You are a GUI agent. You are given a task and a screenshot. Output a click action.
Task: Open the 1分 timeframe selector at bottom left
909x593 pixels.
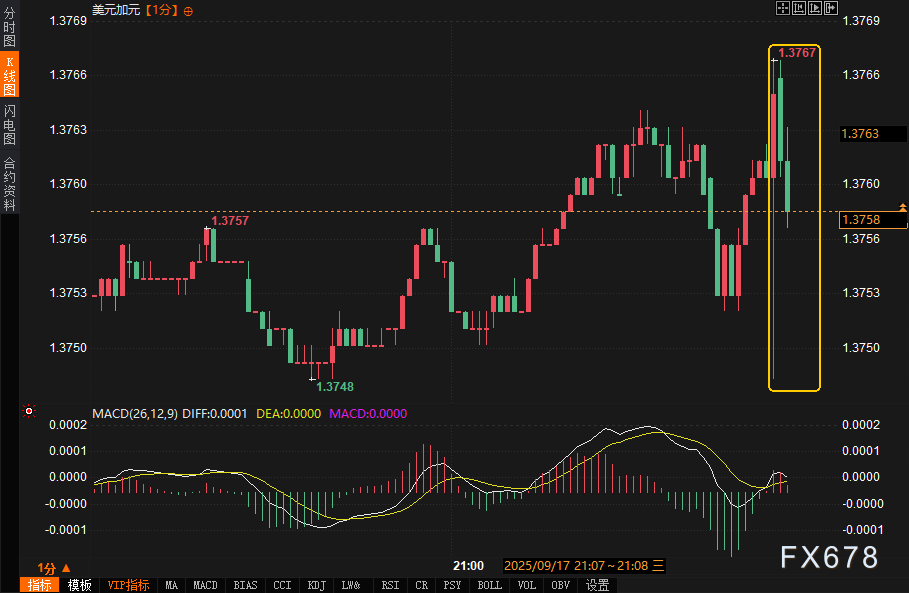click(x=53, y=566)
